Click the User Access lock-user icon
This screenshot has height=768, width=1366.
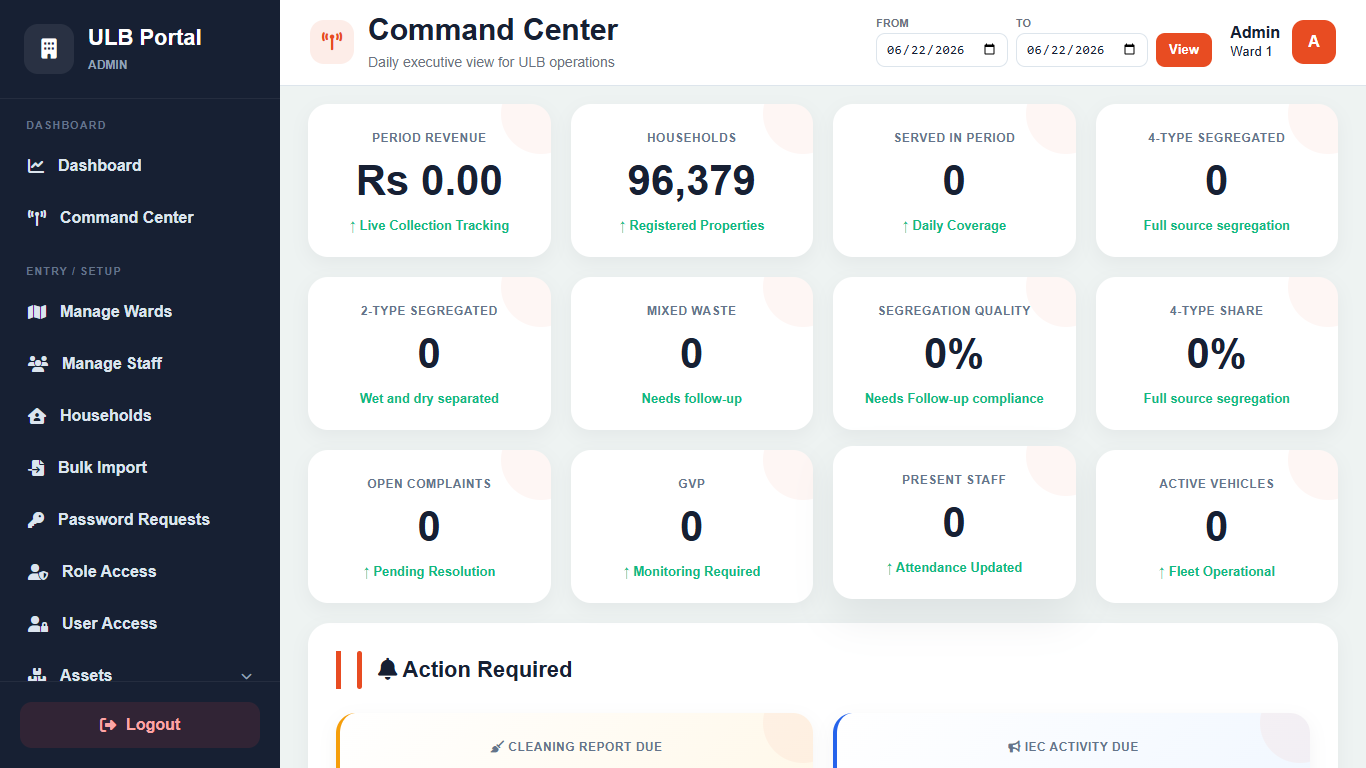point(38,624)
